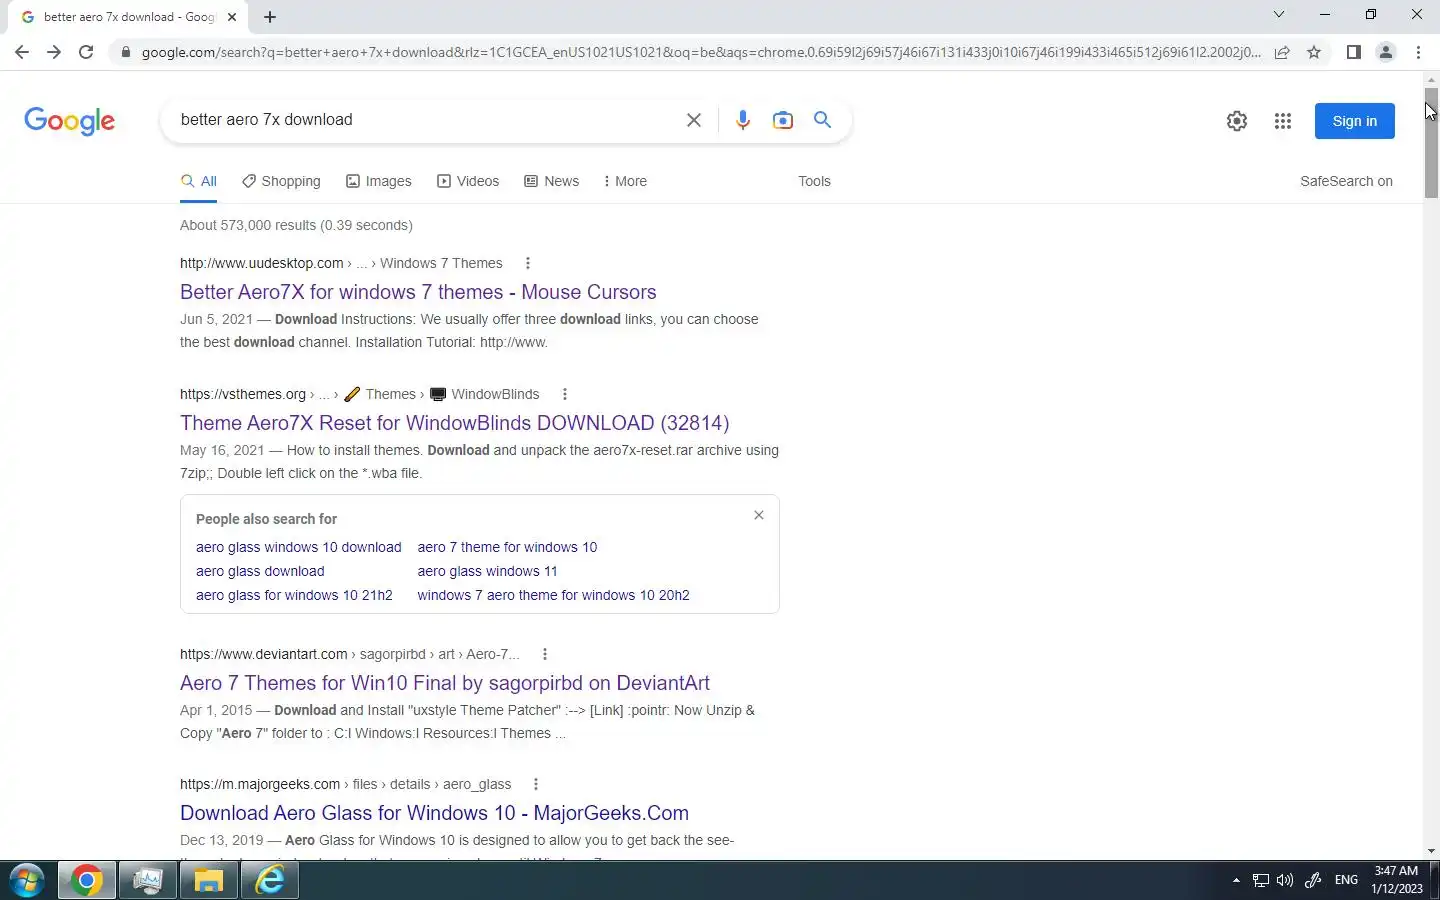Search aero glass windows 10 download
This screenshot has height=900, width=1440.
tap(298, 547)
